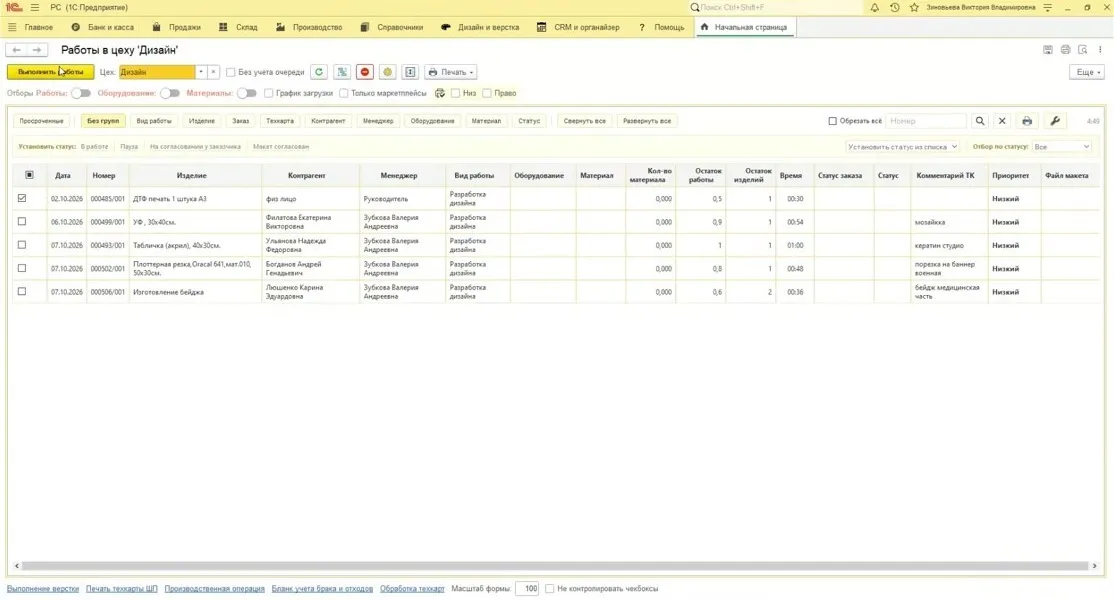
Task: Click the magnifier search button beside Номер field
Action: pyautogui.click(x=980, y=121)
